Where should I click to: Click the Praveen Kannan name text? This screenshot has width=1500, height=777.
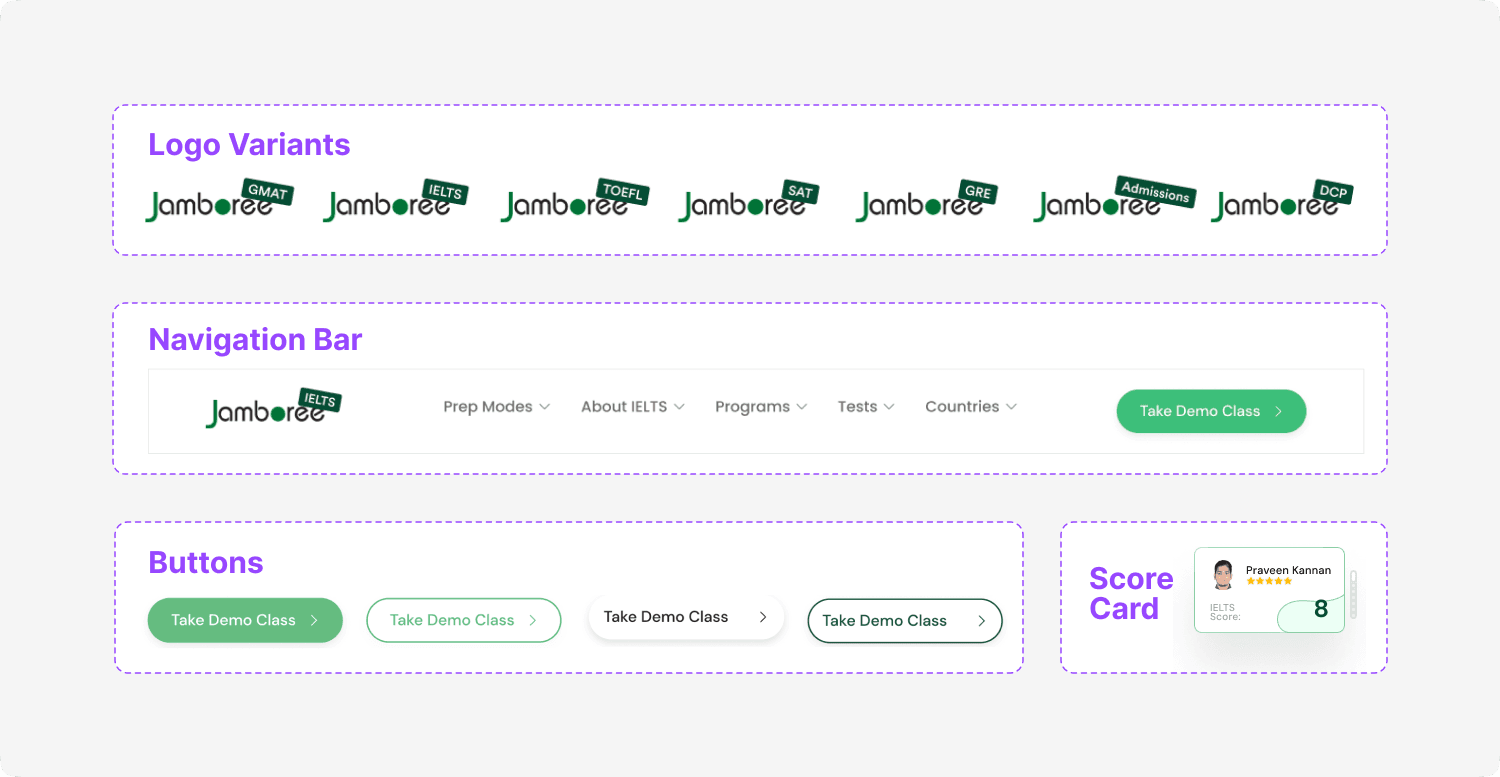[x=1289, y=570]
